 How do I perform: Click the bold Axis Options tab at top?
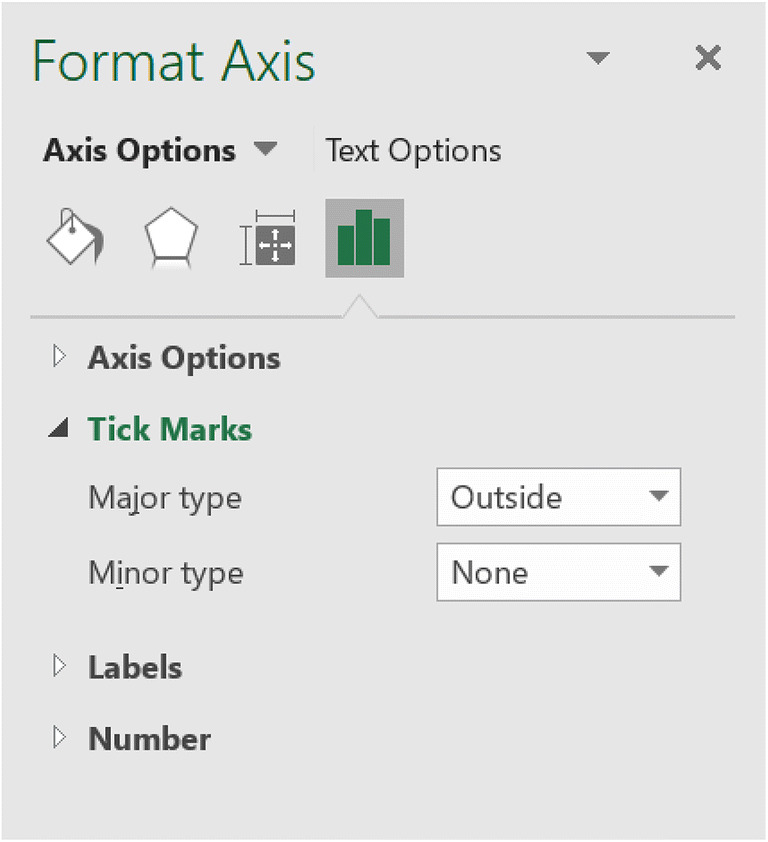pyautogui.click(x=139, y=151)
